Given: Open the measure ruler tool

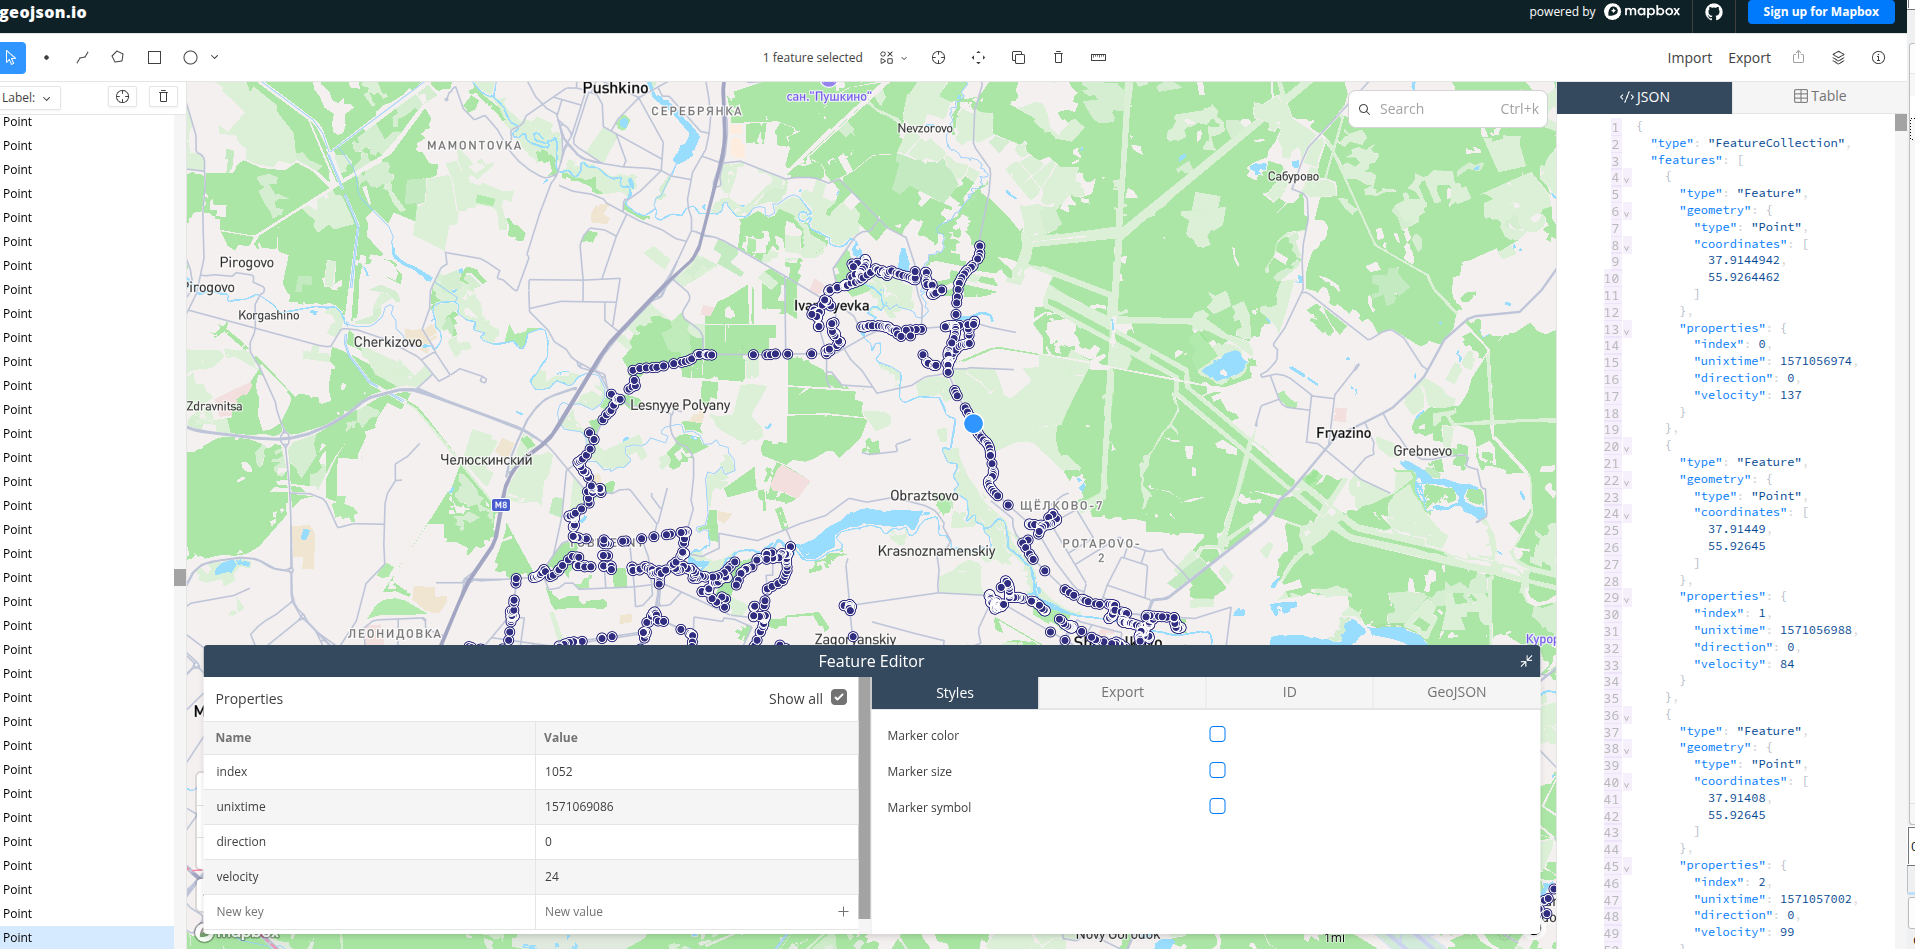Looking at the screenshot, I should pyautogui.click(x=1098, y=58).
